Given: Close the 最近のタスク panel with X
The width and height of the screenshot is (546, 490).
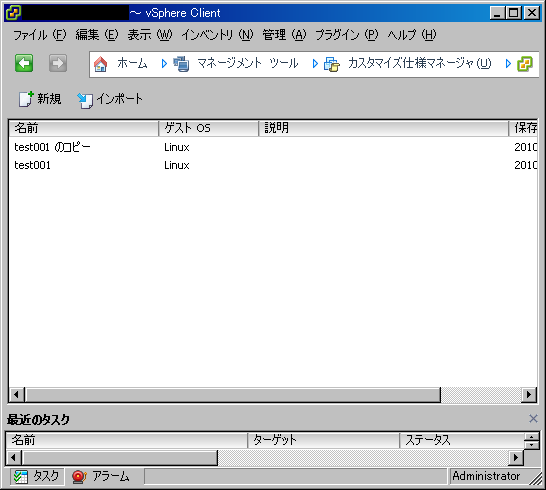Looking at the screenshot, I should point(533,418).
